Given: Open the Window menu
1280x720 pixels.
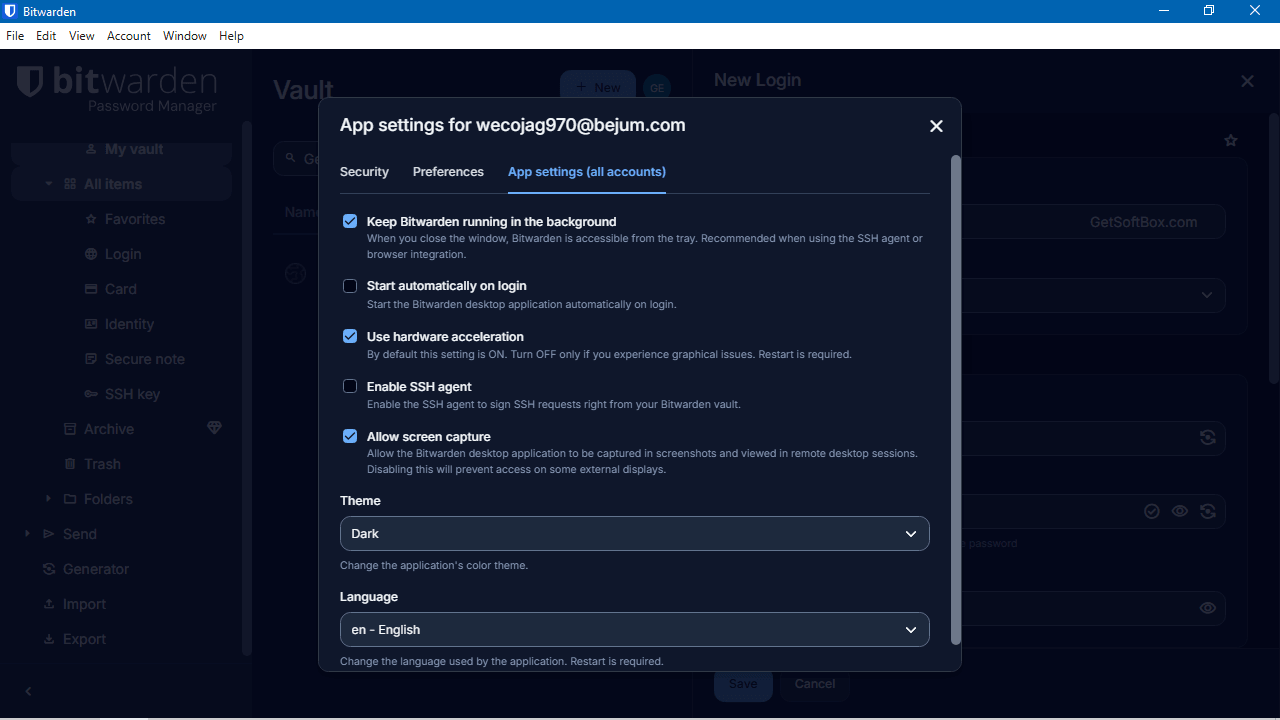Looking at the screenshot, I should tap(185, 36).
